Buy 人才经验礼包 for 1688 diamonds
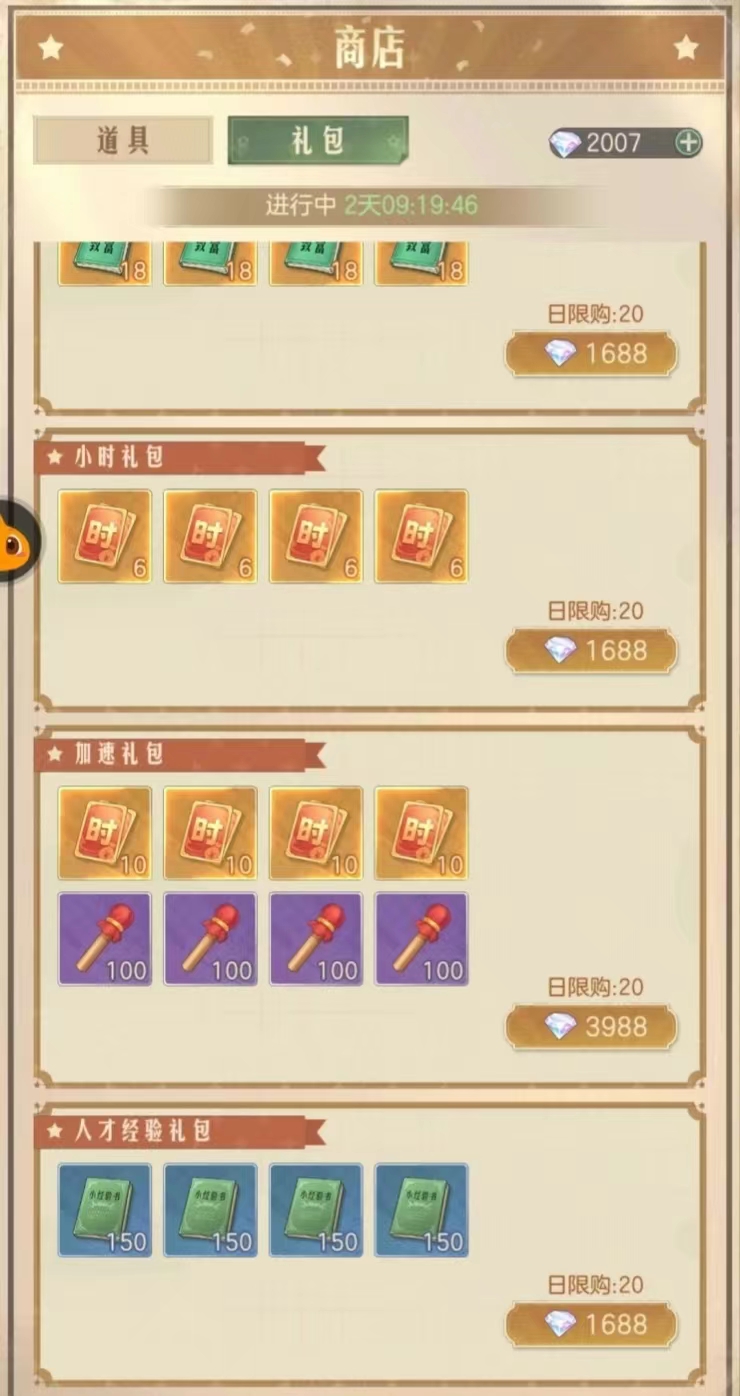Image resolution: width=740 pixels, height=1396 pixels. (591, 1325)
